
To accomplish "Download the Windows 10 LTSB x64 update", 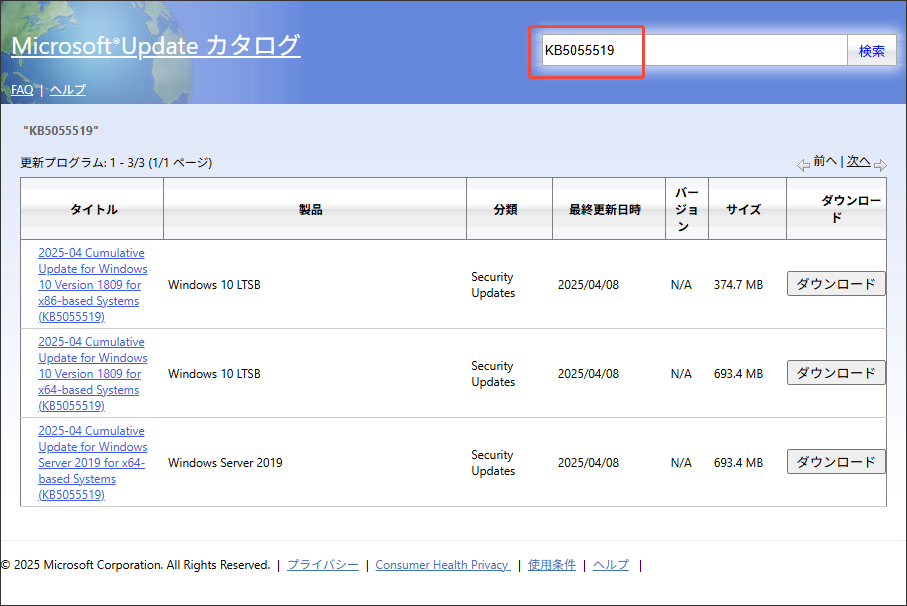I will [836, 373].
